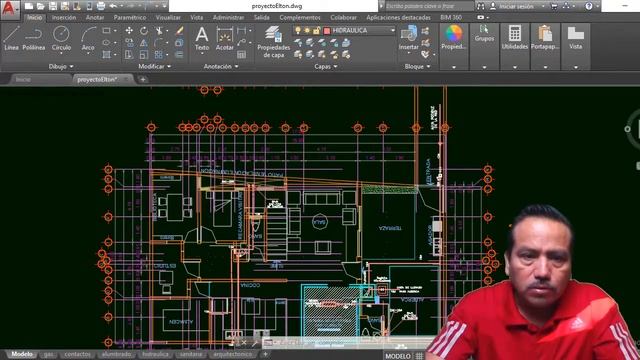The image size is (640, 360).
Task: Open the Paramétrico ribbon tab
Action: point(130,18)
